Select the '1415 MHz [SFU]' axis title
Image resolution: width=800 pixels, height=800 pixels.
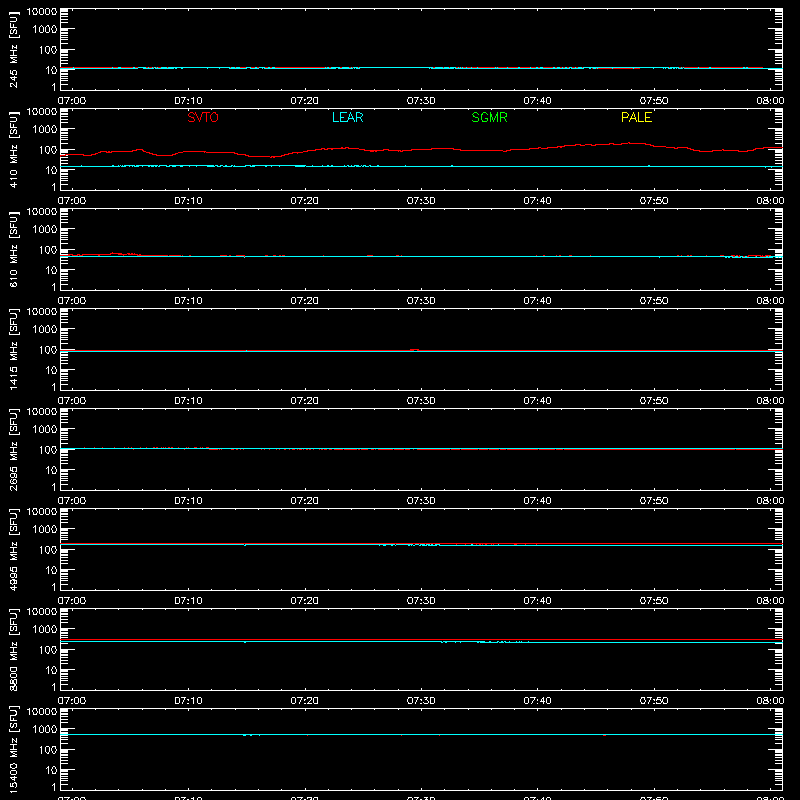point(13,349)
